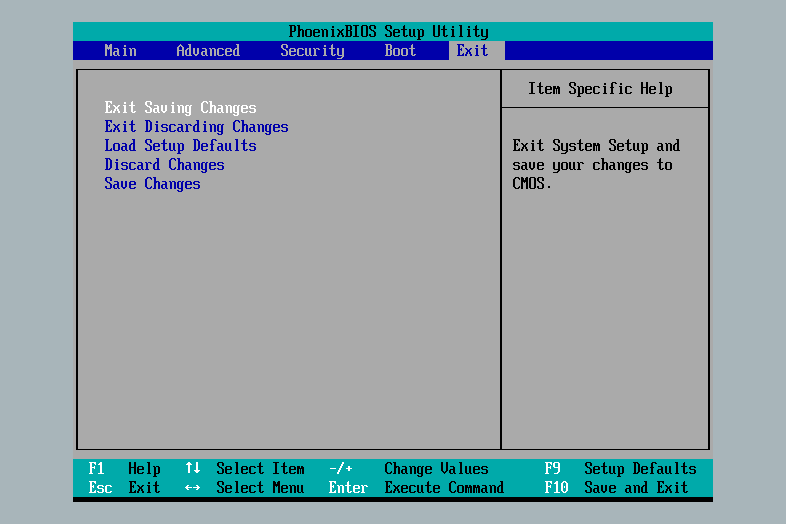The height and width of the screenshot is (524, 786).
Task: Choose the Discard Changes option
Action: click(164, 165)
